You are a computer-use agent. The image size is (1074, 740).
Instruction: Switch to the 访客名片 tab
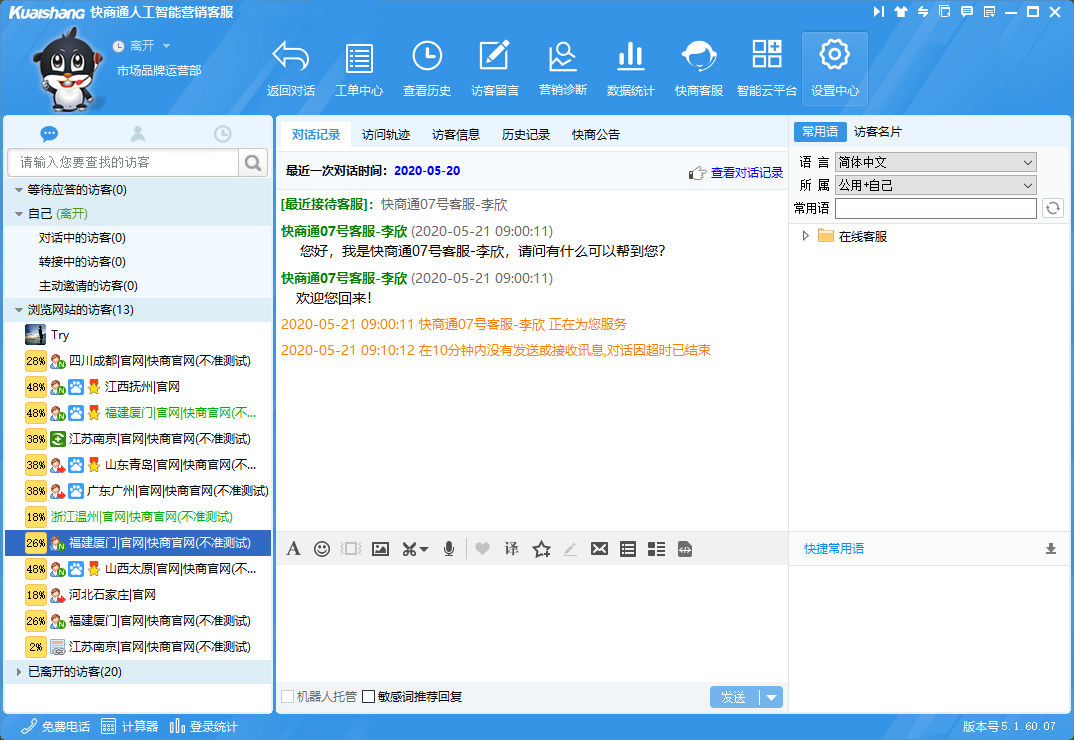click(877, 132)
